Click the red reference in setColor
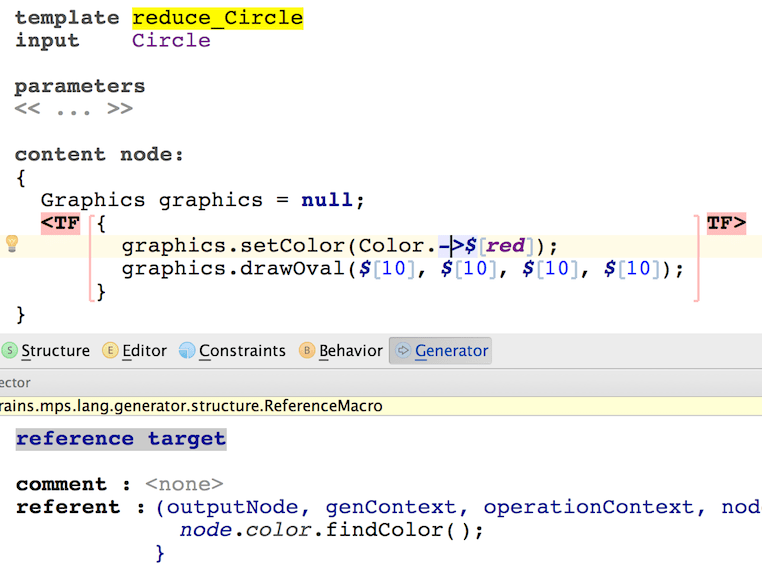The width and height of the screenshot is (762, 584). 505,246
